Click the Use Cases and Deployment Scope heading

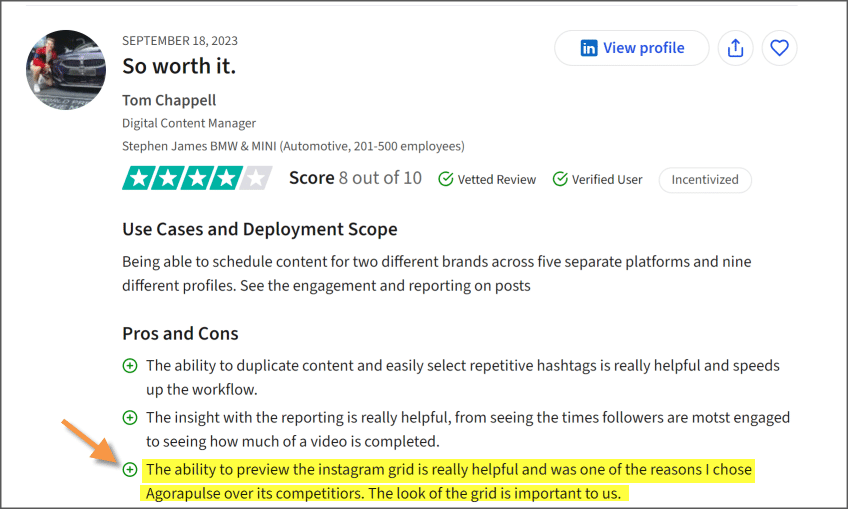tap(260, 229)
